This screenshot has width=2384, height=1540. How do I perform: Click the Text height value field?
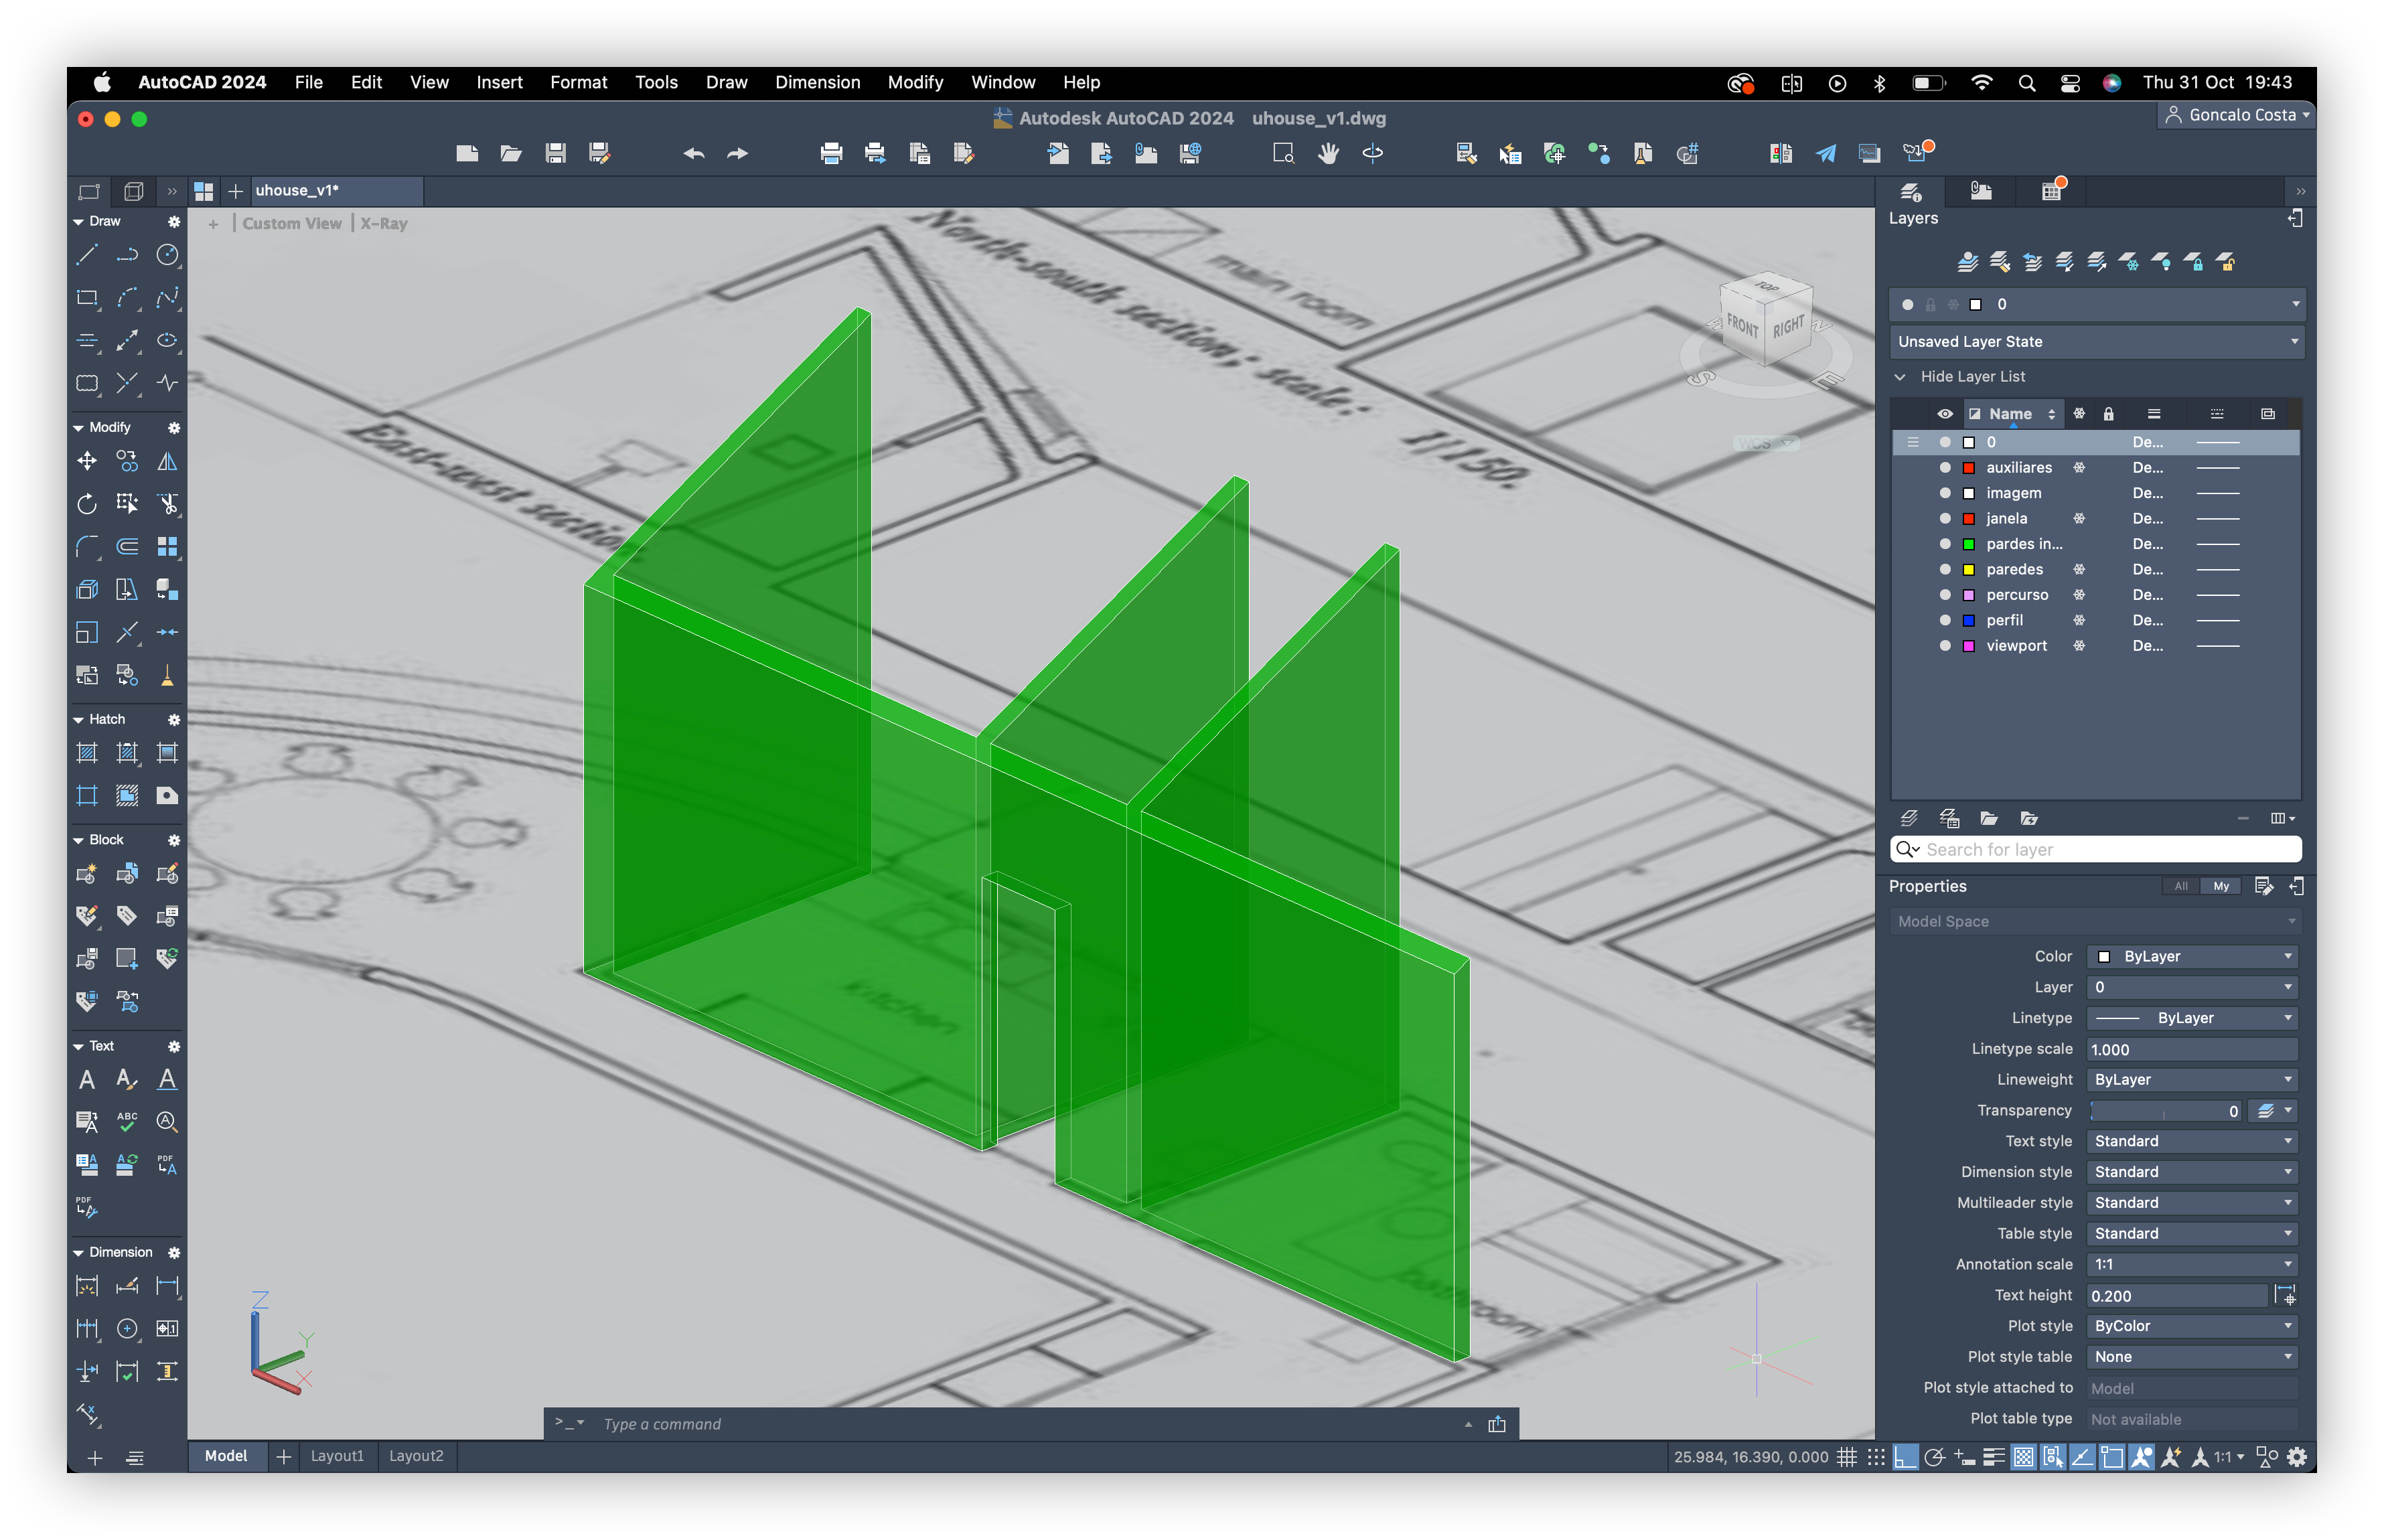pyautogui.click(x=2177, y=1296)
